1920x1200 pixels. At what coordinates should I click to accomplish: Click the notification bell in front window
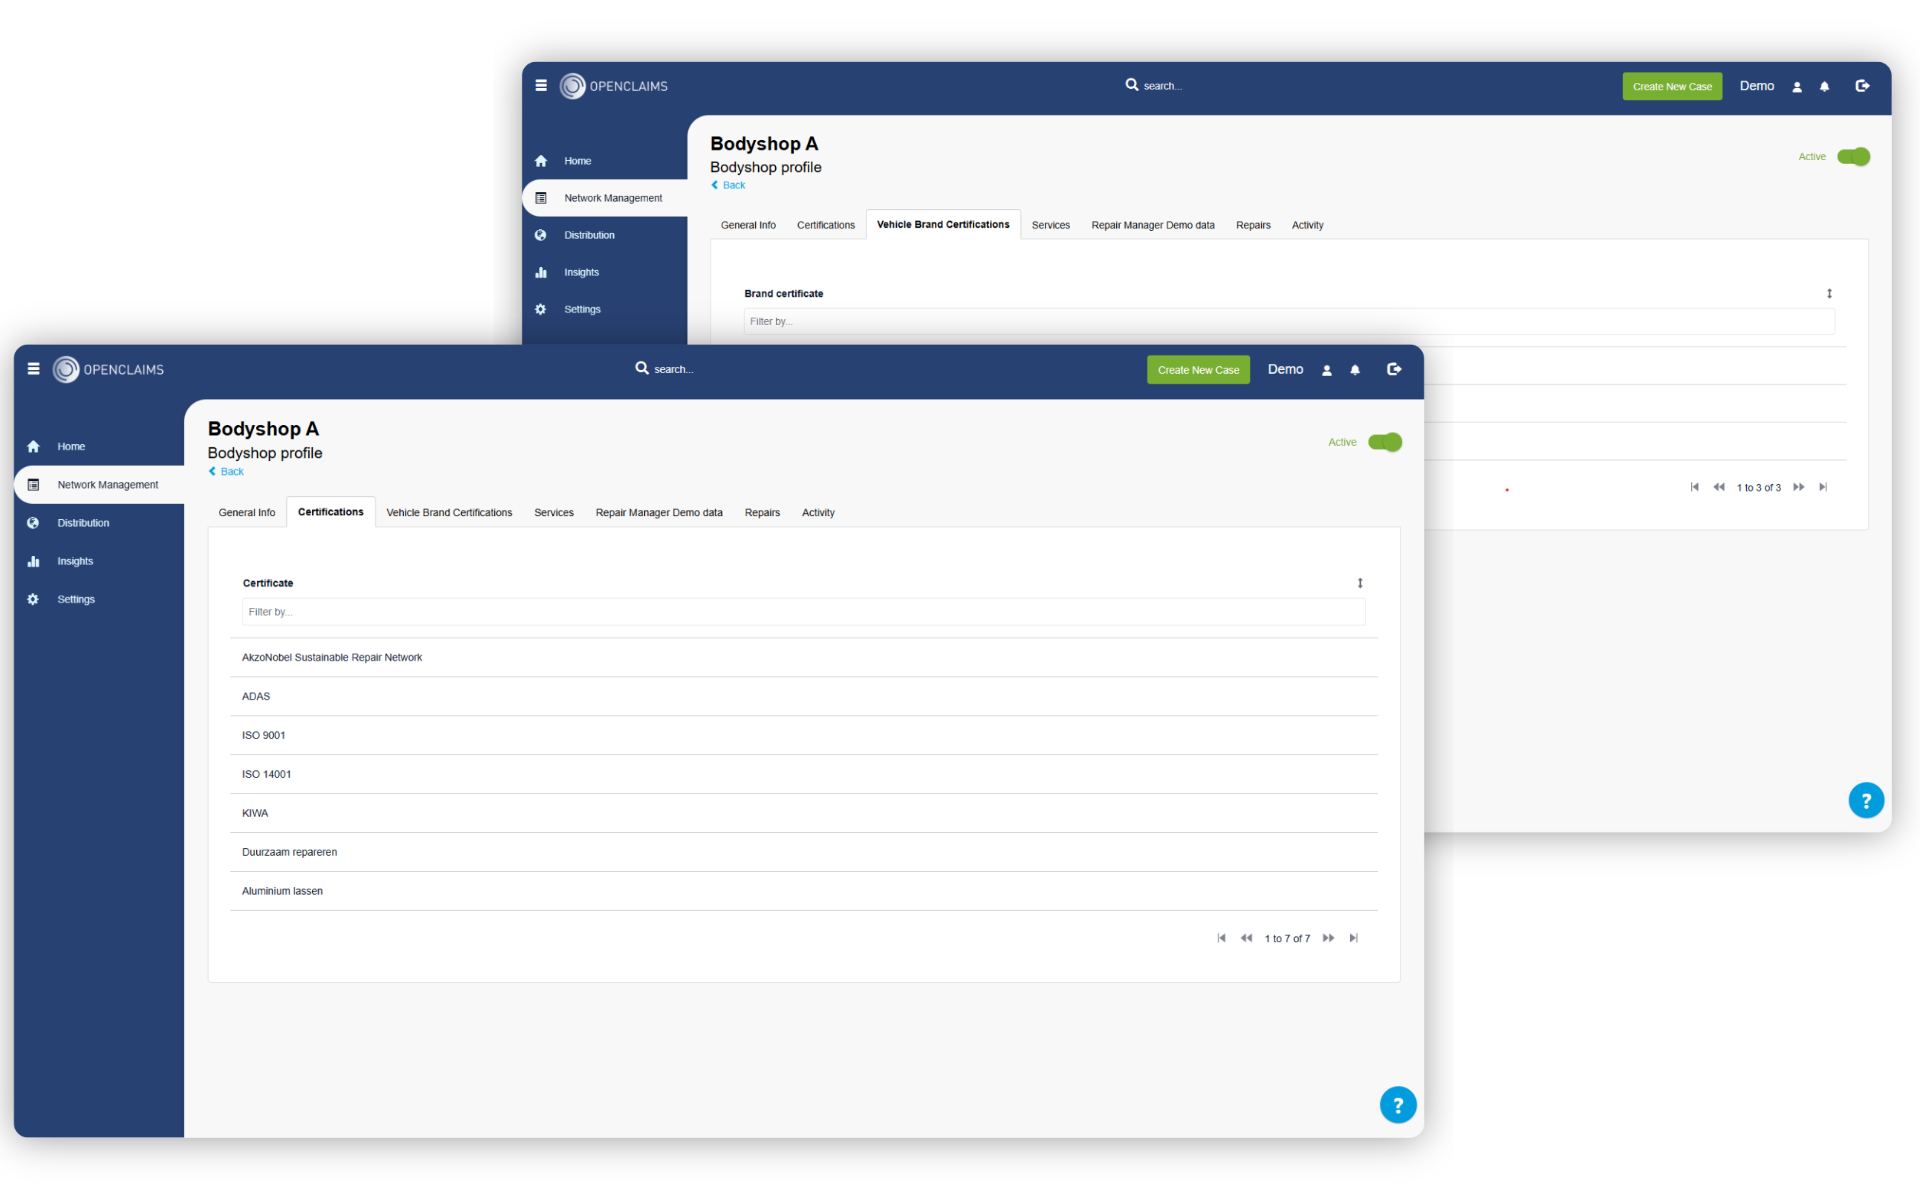pyautogui.click(x=1355, y=370)
